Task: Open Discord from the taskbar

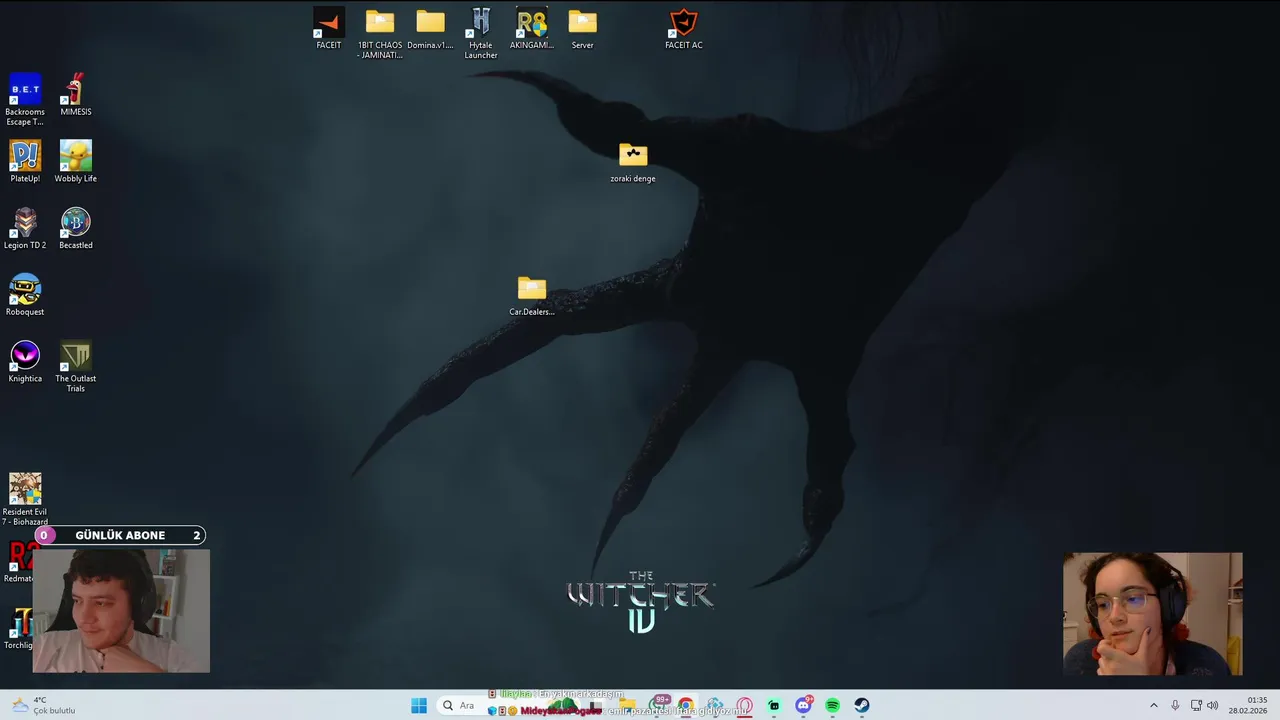Action: pos(803,705)
